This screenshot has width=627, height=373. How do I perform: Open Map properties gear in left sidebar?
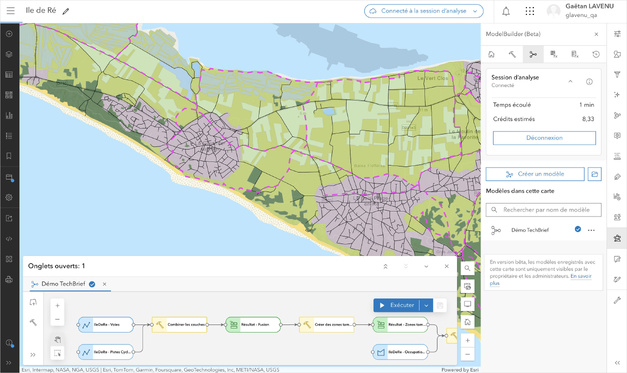(x=9, y=197)
